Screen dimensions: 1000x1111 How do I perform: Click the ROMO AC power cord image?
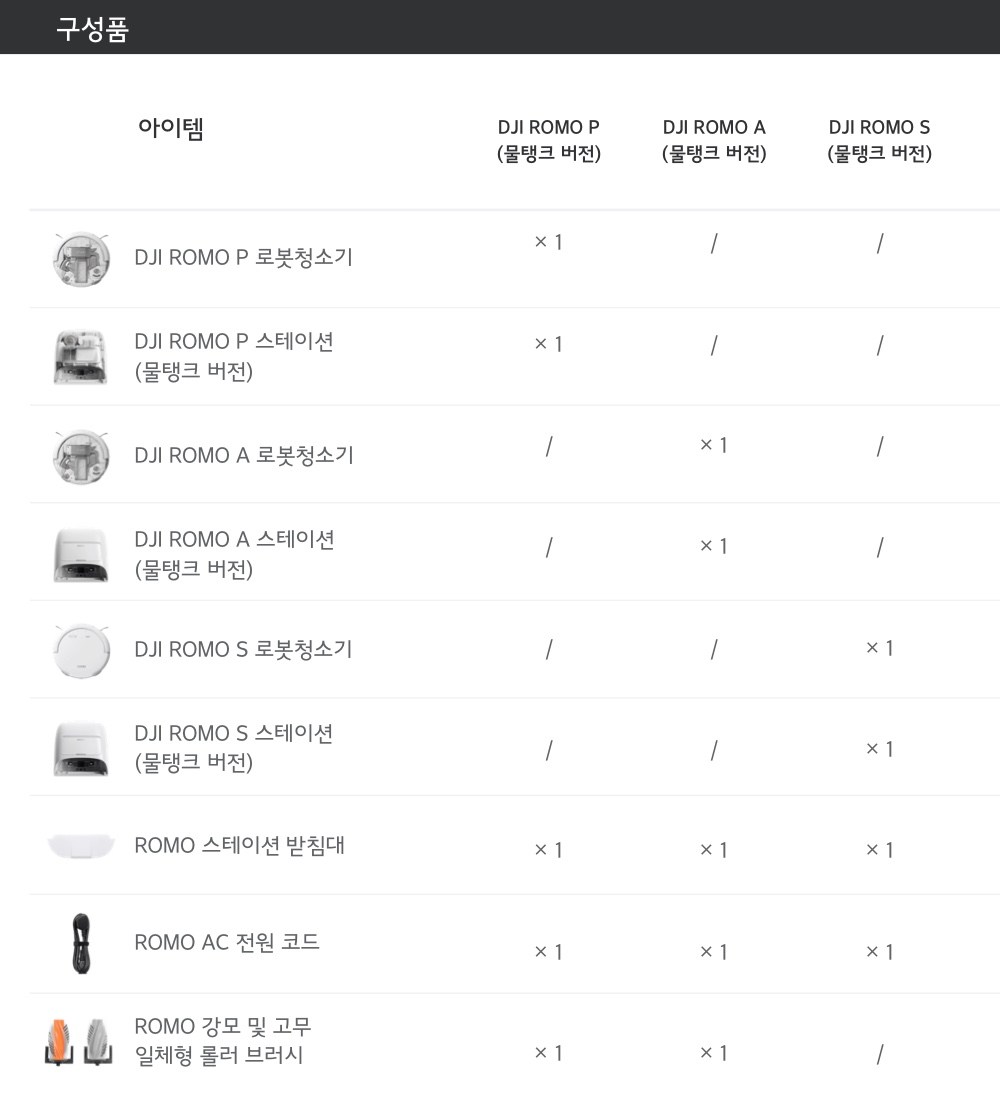[x=81, y=943]
